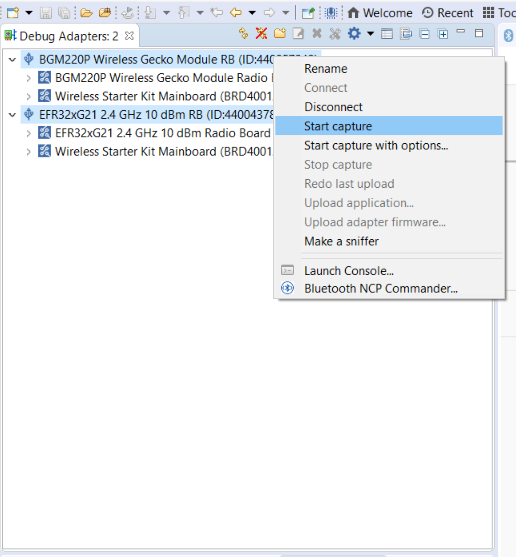Open the dropdown arrow beside the New icon

[29, 13]
